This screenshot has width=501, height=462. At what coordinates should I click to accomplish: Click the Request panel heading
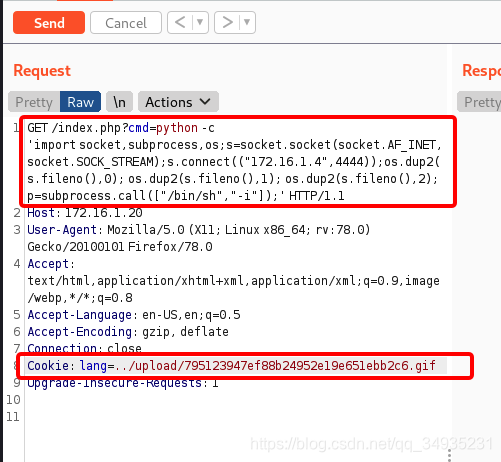coord(42,71)
